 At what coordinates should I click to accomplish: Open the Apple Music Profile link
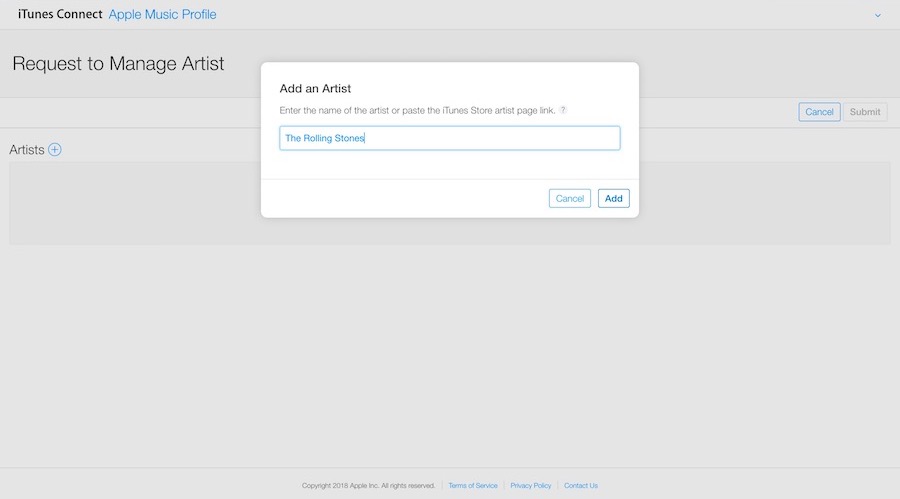click(x=162, y=14)
